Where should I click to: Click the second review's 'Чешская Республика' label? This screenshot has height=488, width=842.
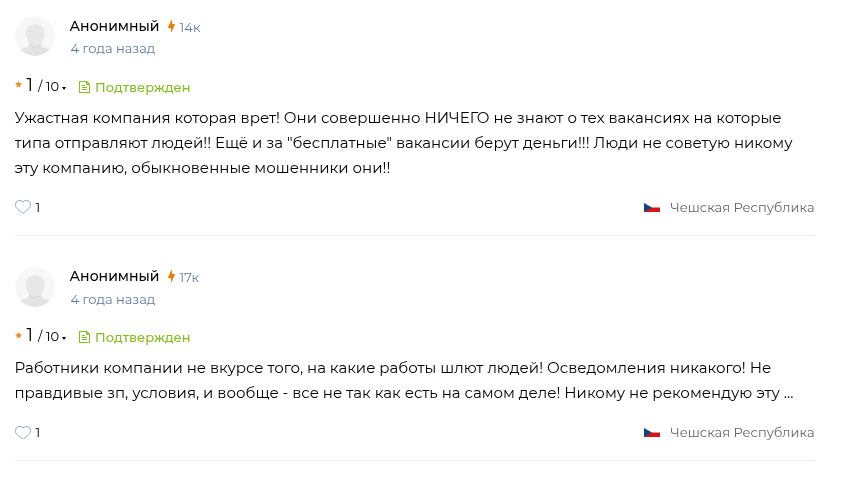[x=741, y=433]
